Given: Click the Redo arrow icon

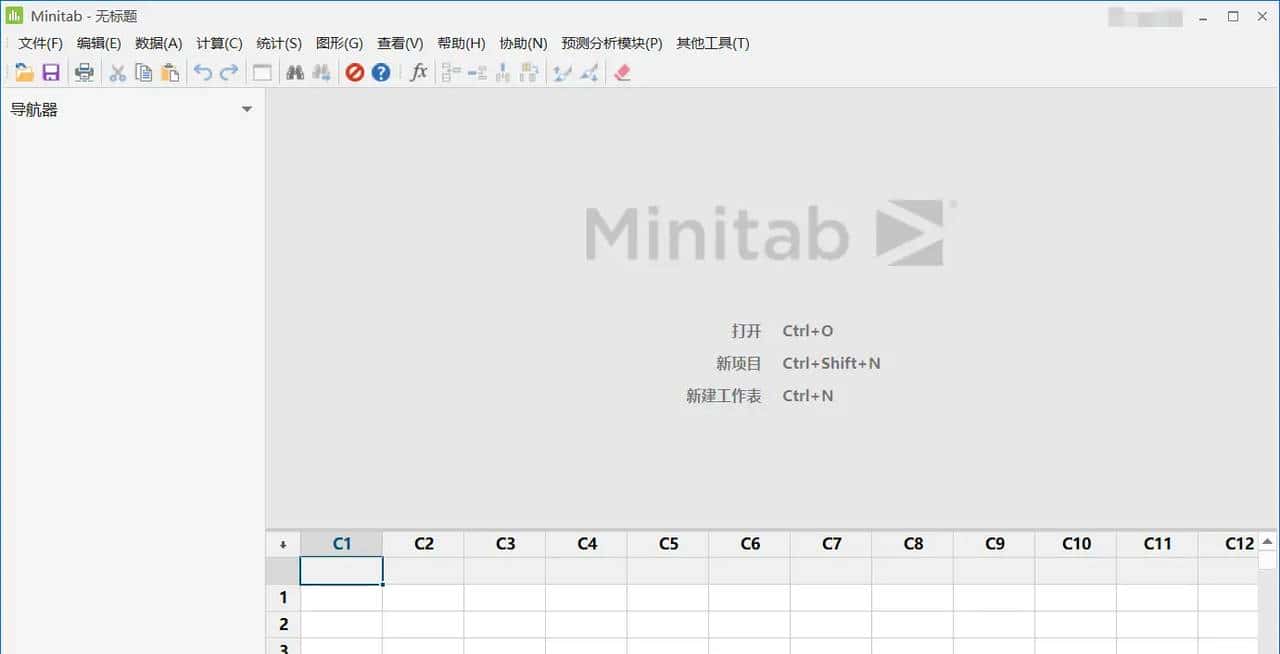Looking at the screenshot, I should pyautogui.click(x=229, y=71).
